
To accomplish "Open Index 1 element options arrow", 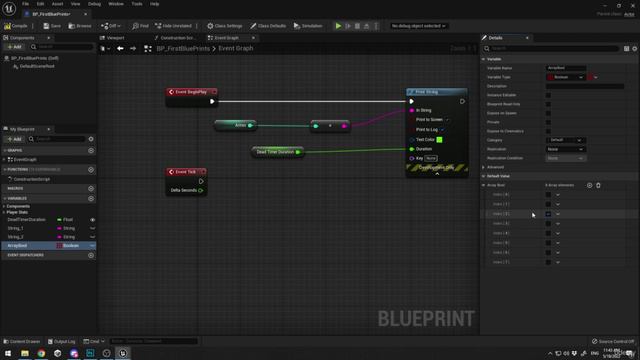I will click(x=558, y=204).
